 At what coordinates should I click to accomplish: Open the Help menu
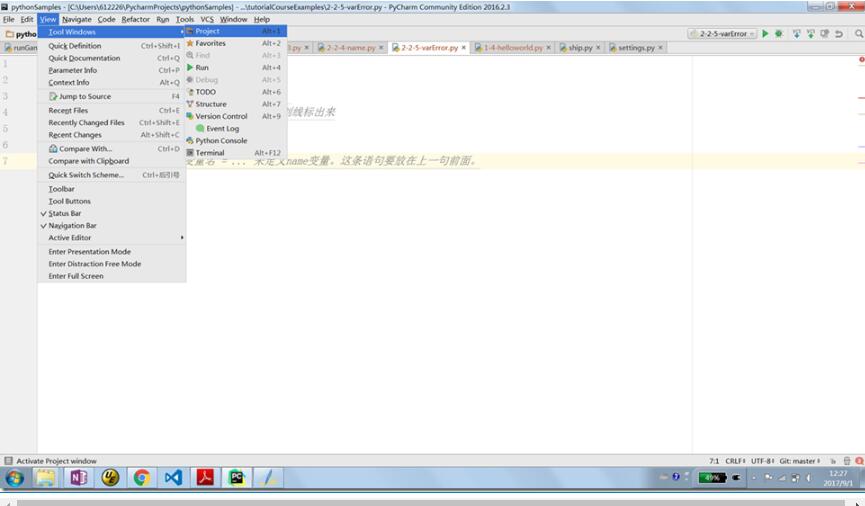[x=261, y=19]
